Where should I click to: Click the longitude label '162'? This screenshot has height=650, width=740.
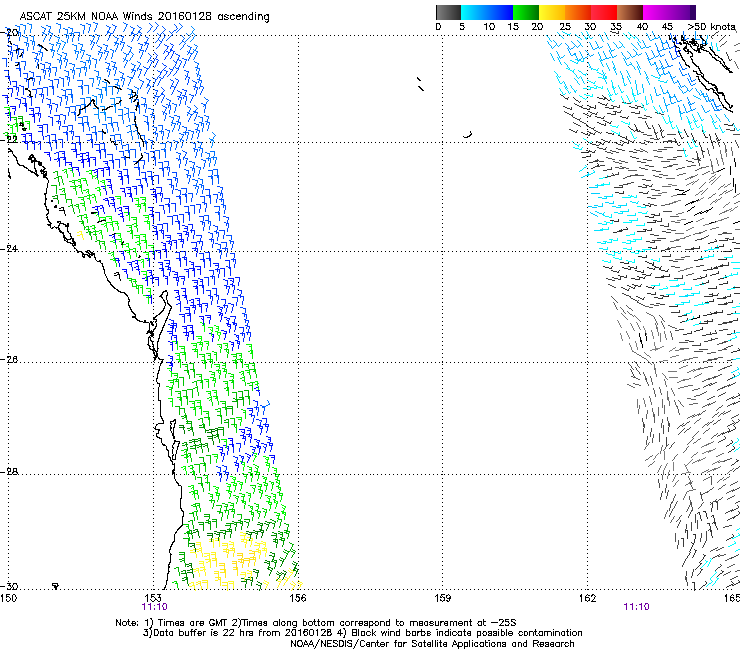click(x=588, y=598)
